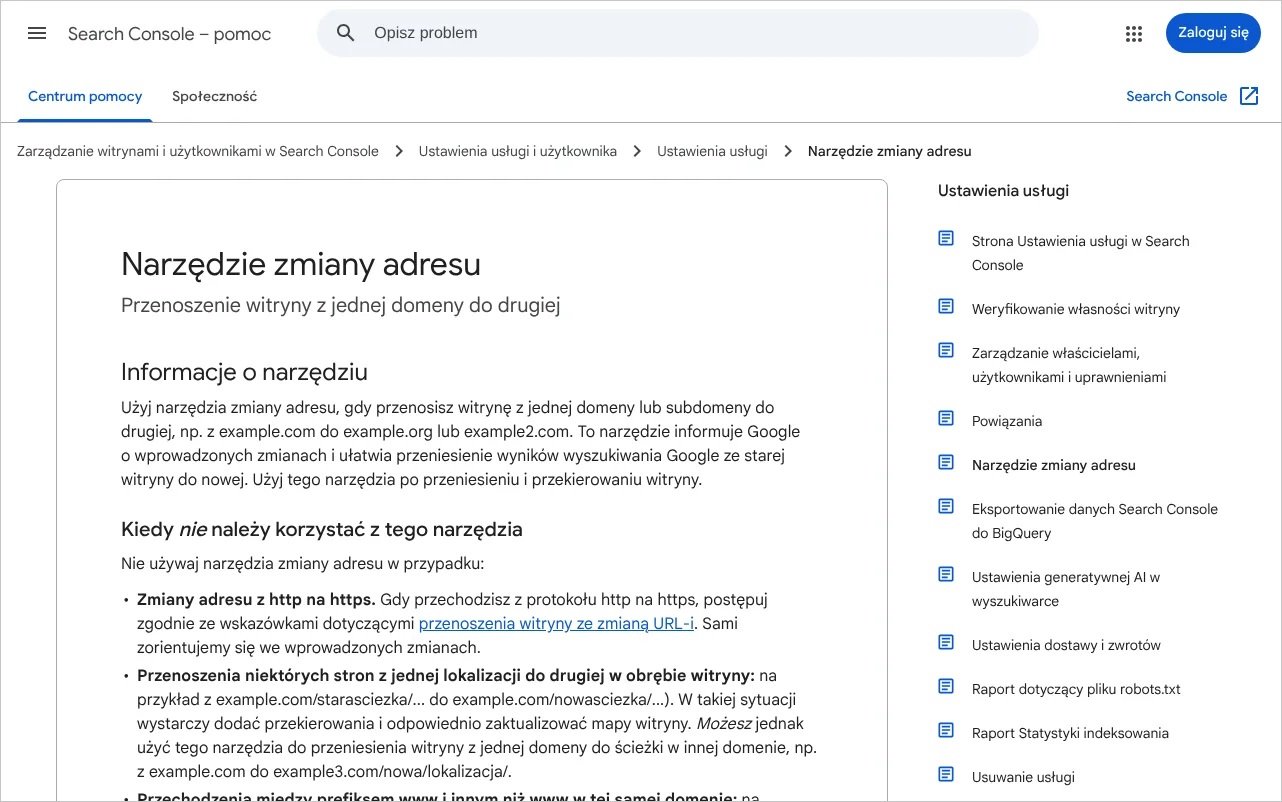Open the Usuwanie usługi article link
This screenshot has width=1282, height=802.
pos(1023,777)
